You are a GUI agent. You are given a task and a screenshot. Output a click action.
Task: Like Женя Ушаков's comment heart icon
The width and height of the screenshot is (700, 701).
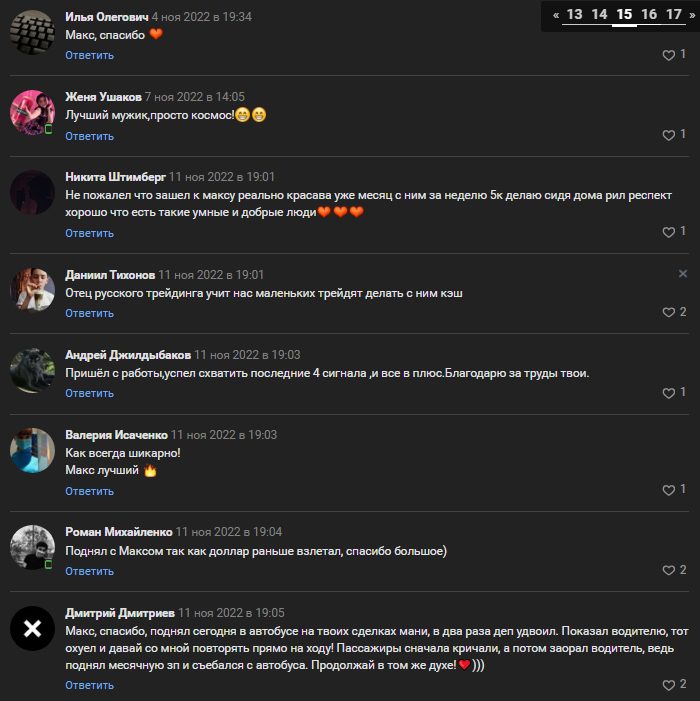click(x=668, y=135)
